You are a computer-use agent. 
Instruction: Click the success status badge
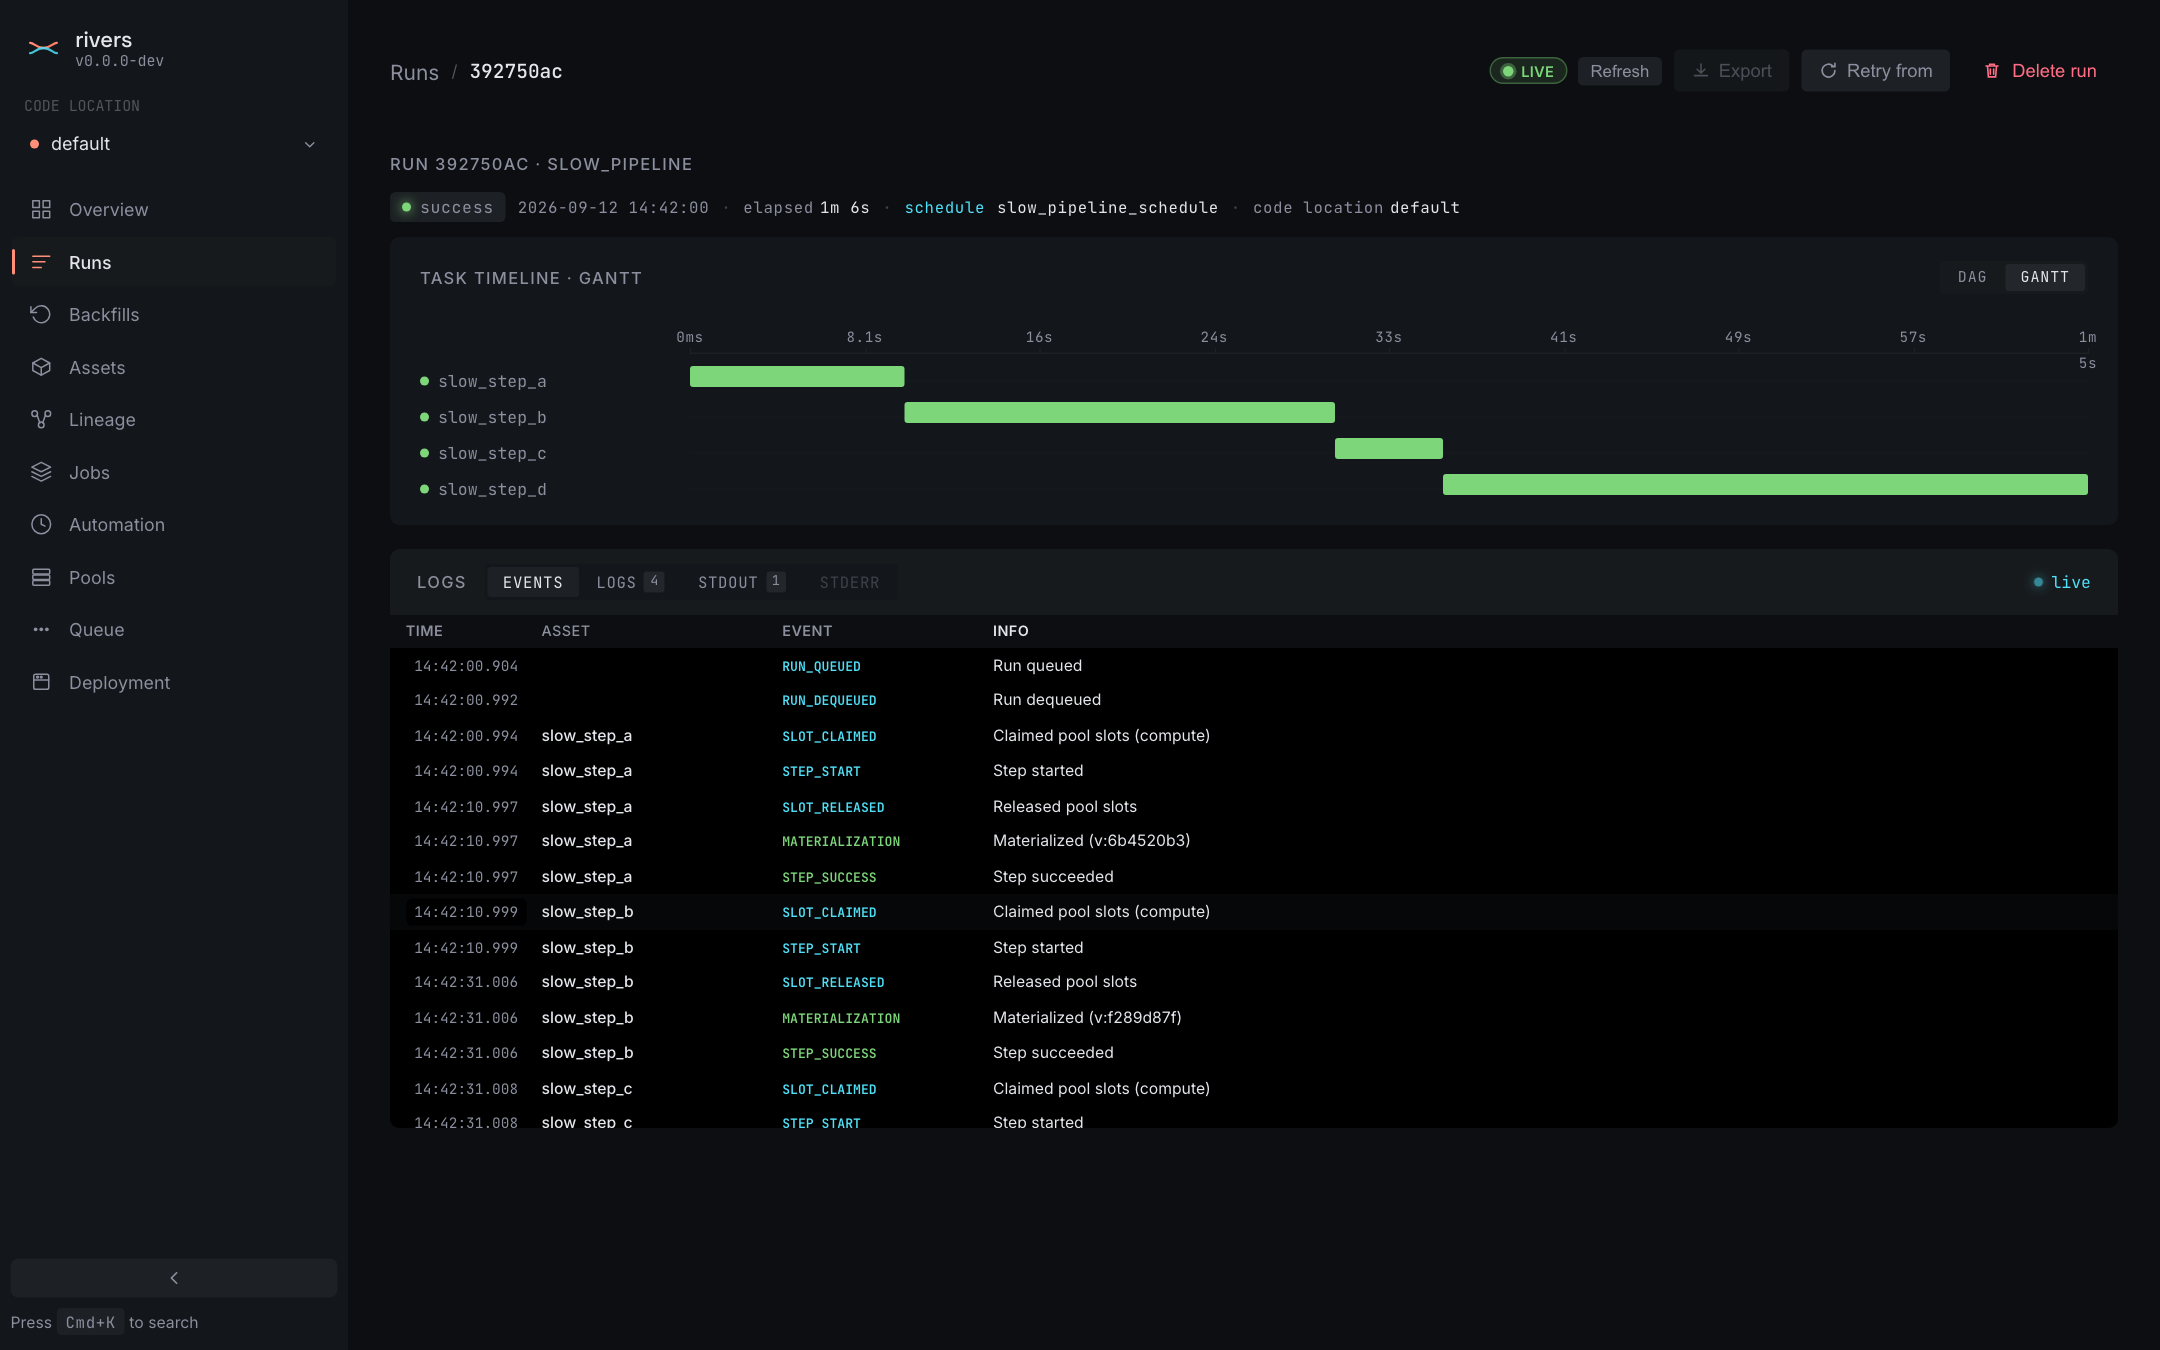pos(447,207)
